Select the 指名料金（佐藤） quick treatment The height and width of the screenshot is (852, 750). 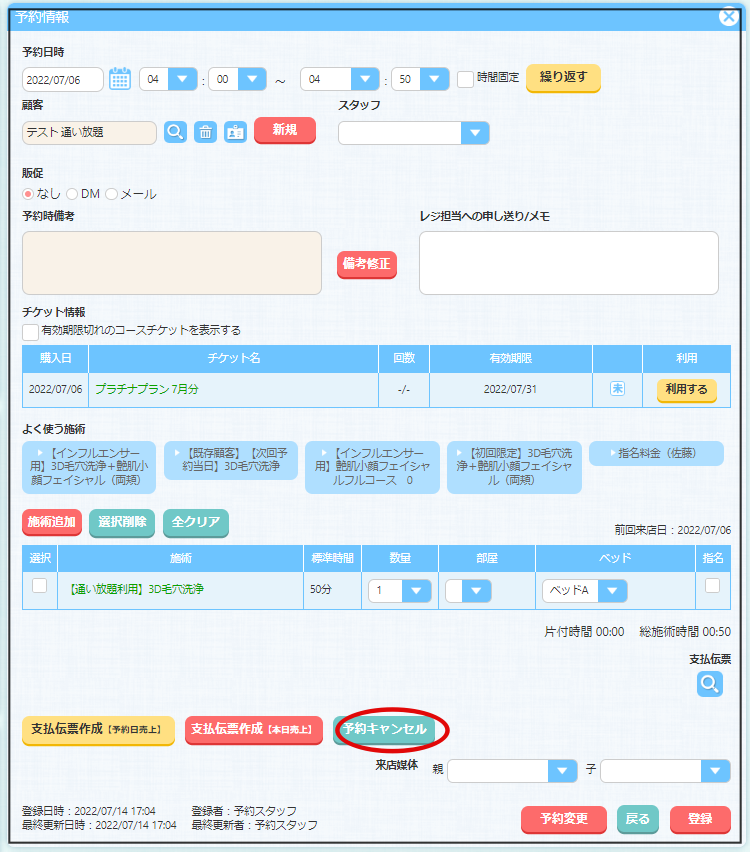coord(656,454)
